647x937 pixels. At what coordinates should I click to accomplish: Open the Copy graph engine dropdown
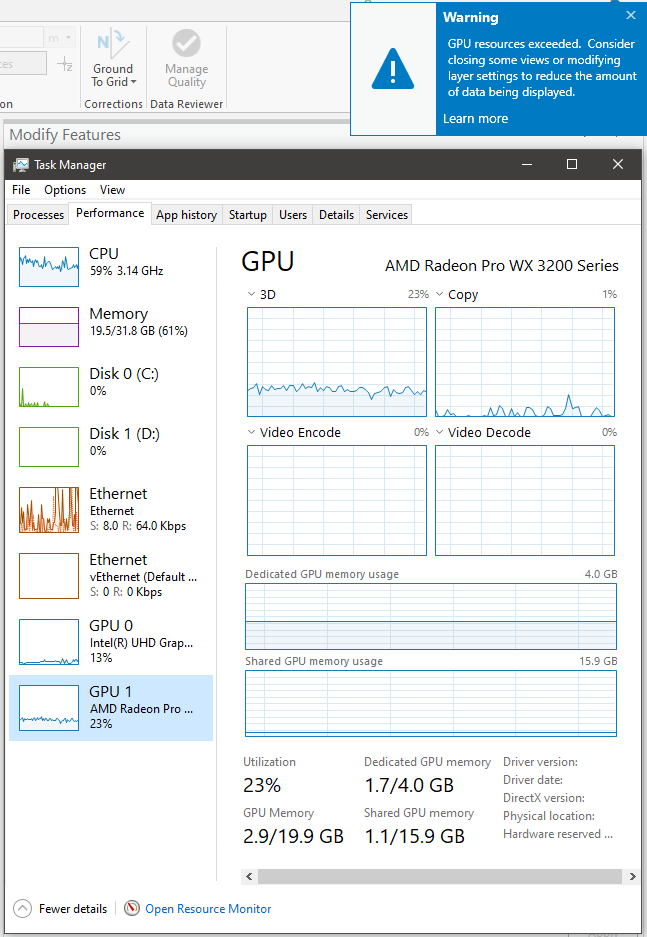click(440, 295)
